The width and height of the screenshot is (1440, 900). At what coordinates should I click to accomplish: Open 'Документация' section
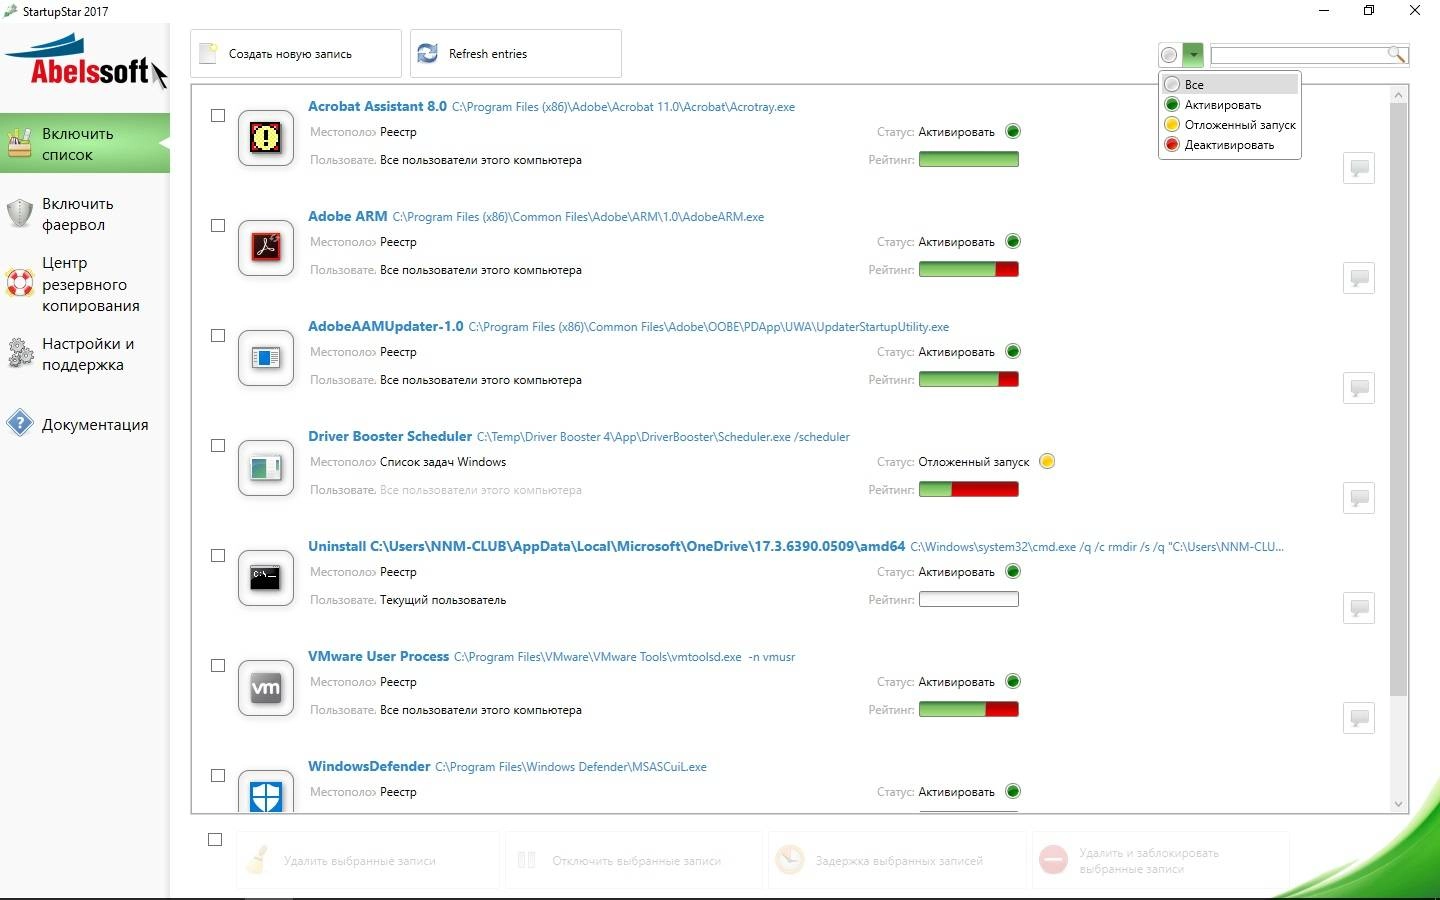85,424
